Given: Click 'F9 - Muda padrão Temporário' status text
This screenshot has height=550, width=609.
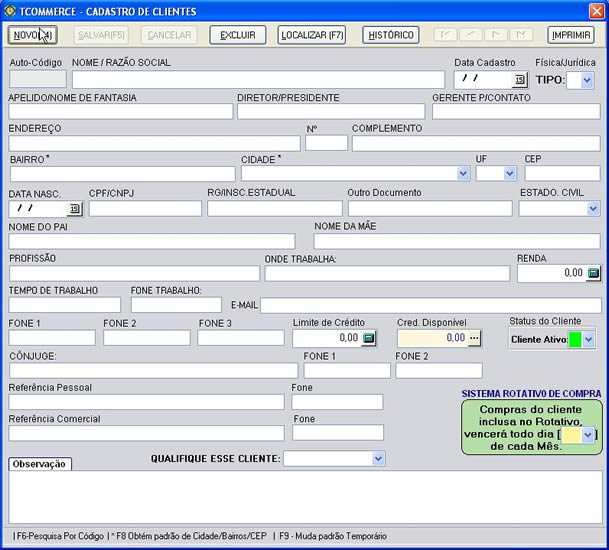Looking at the screenshot, I should click(333, 536).
